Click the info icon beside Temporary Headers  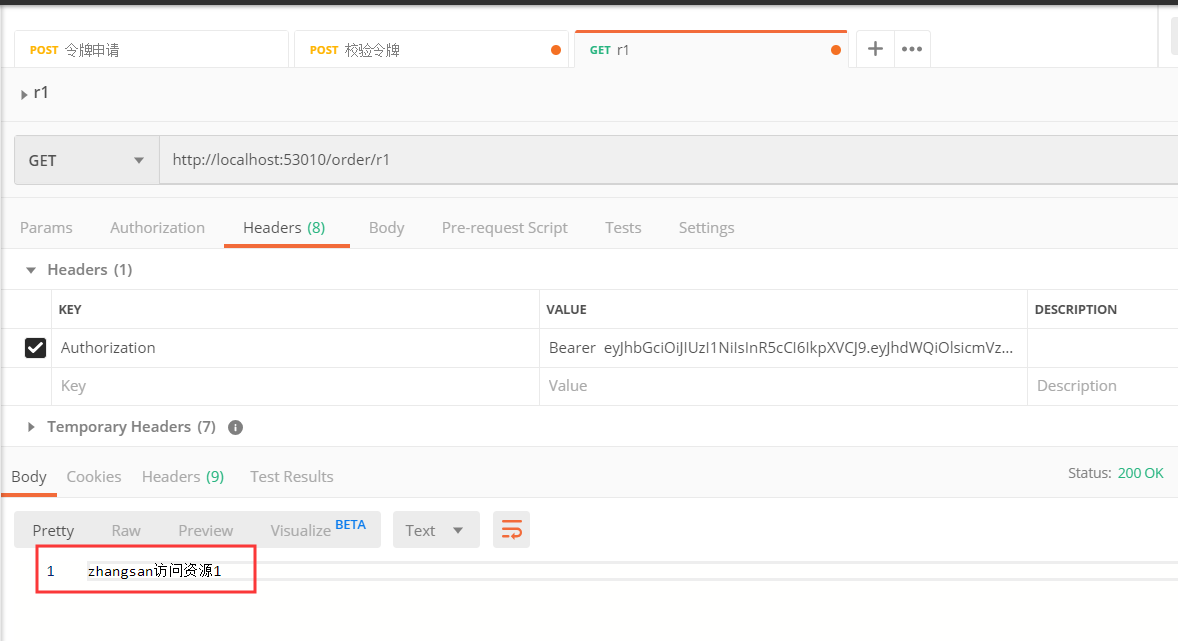(x=235, y=427)
